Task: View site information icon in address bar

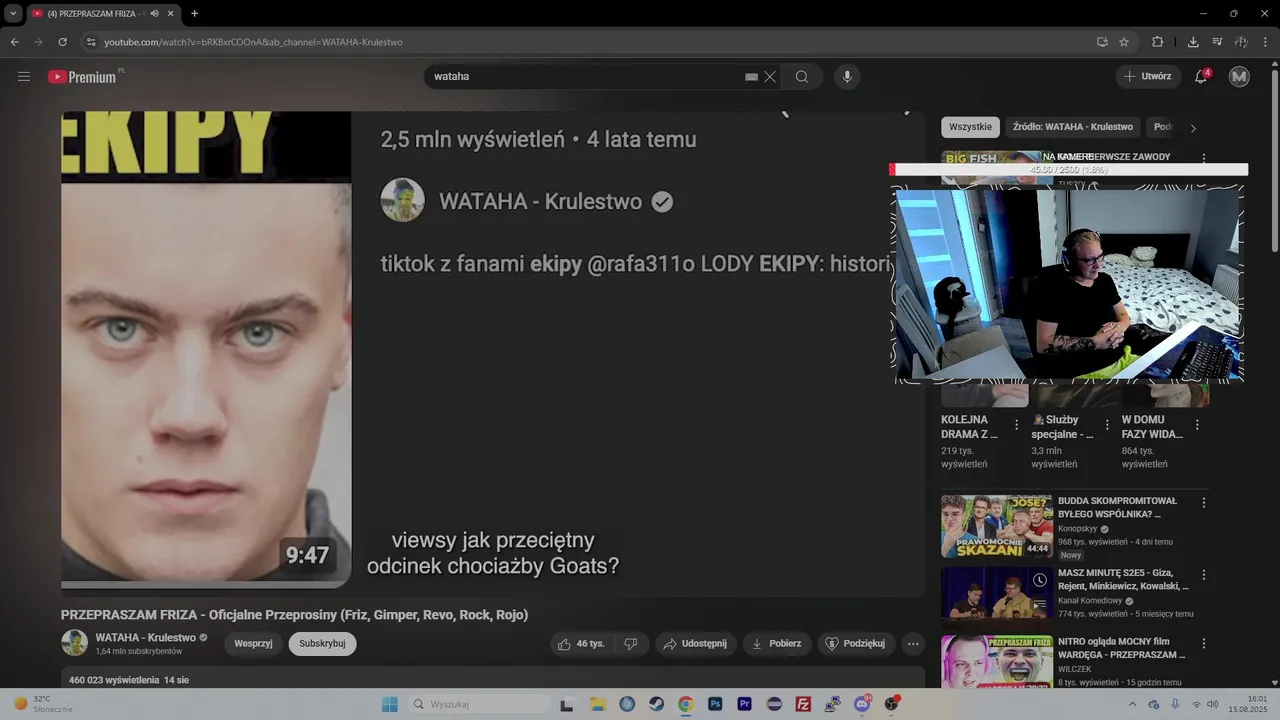Action: 91,42
